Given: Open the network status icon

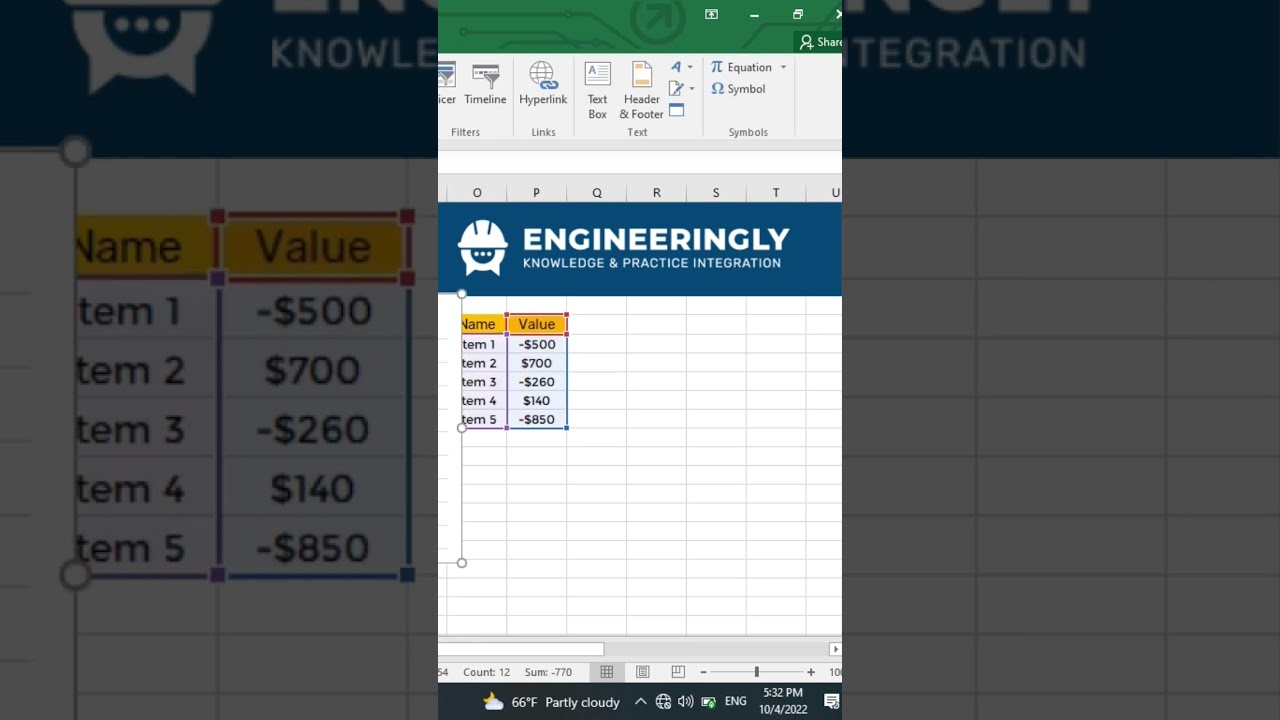Looking at the screenshot, I should (663, 702).
